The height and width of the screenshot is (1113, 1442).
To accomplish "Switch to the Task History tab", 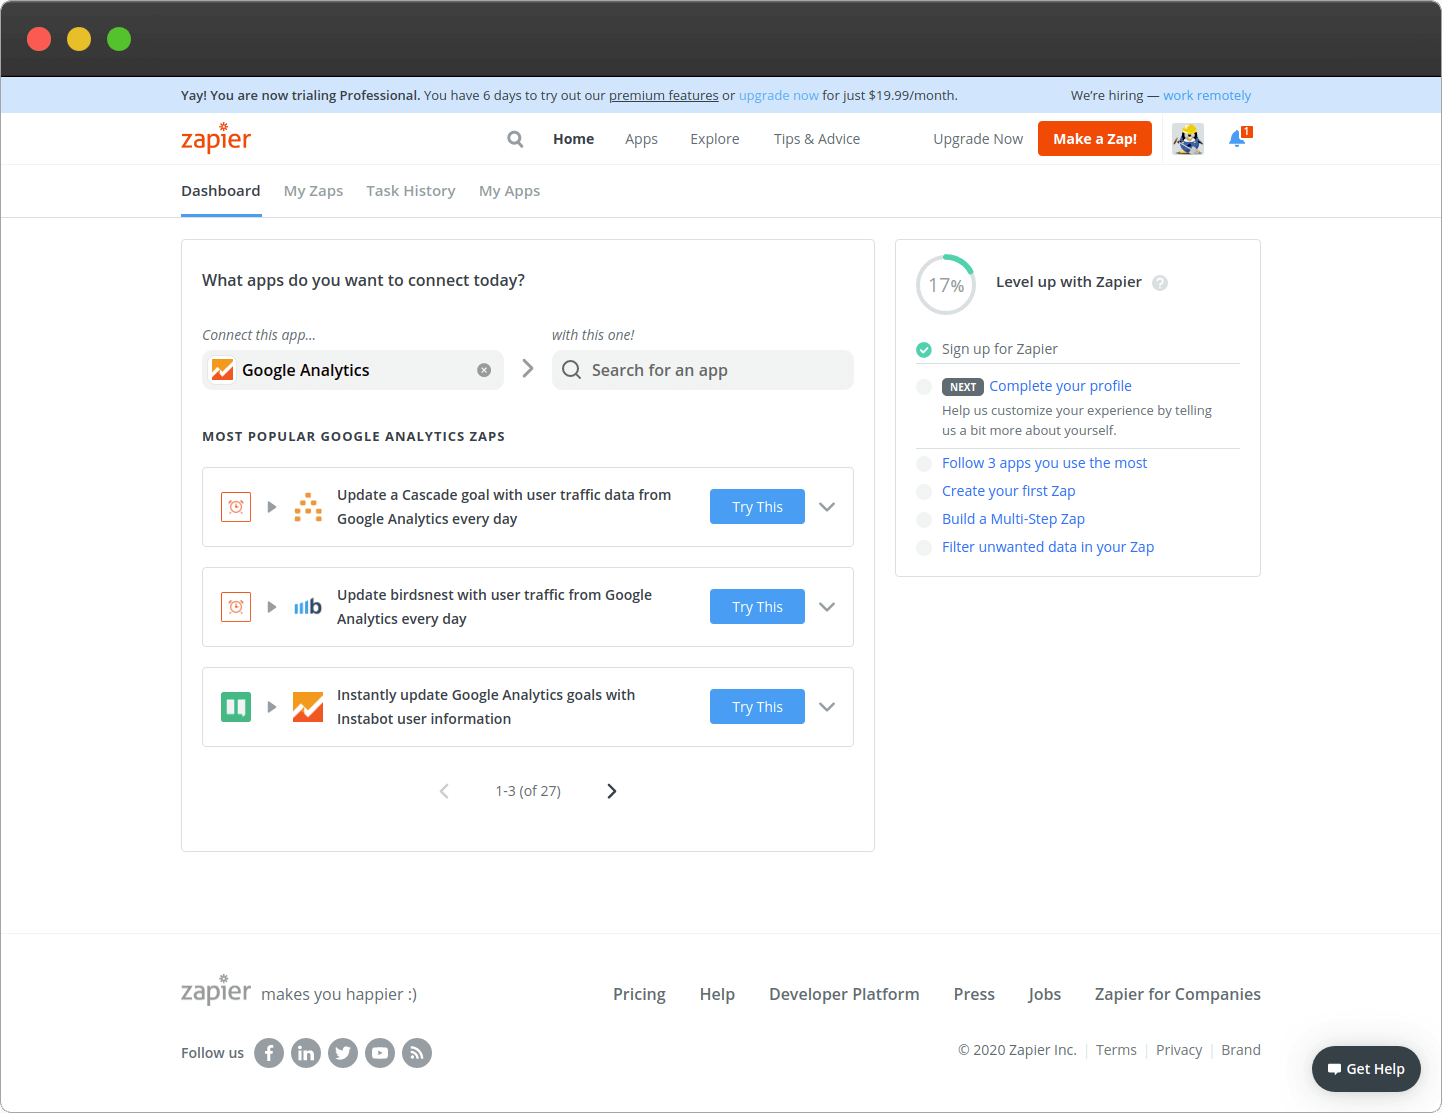I will coord(411,191).
